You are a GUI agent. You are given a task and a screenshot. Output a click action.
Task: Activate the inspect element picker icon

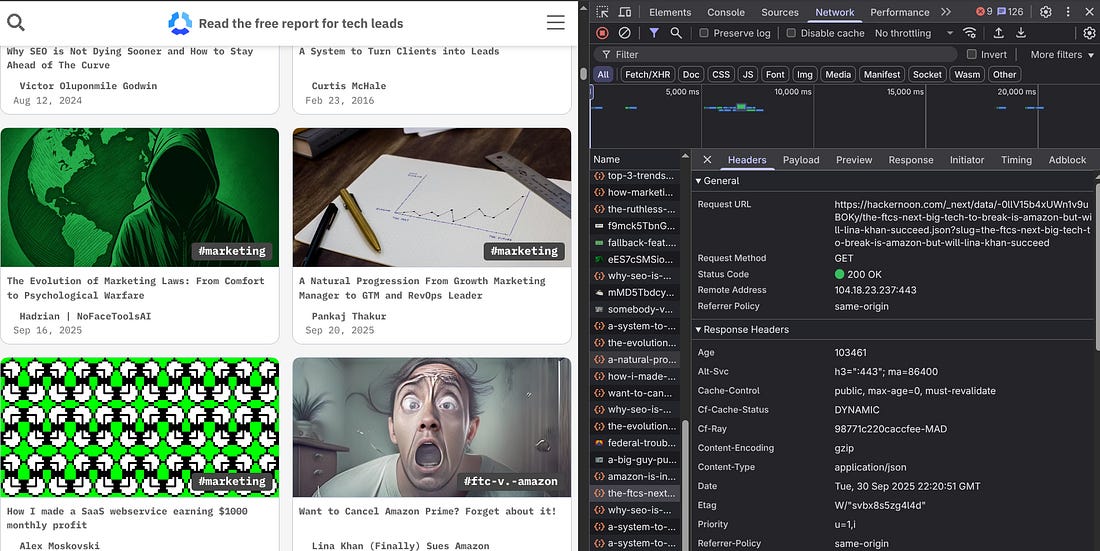point(602,12)
